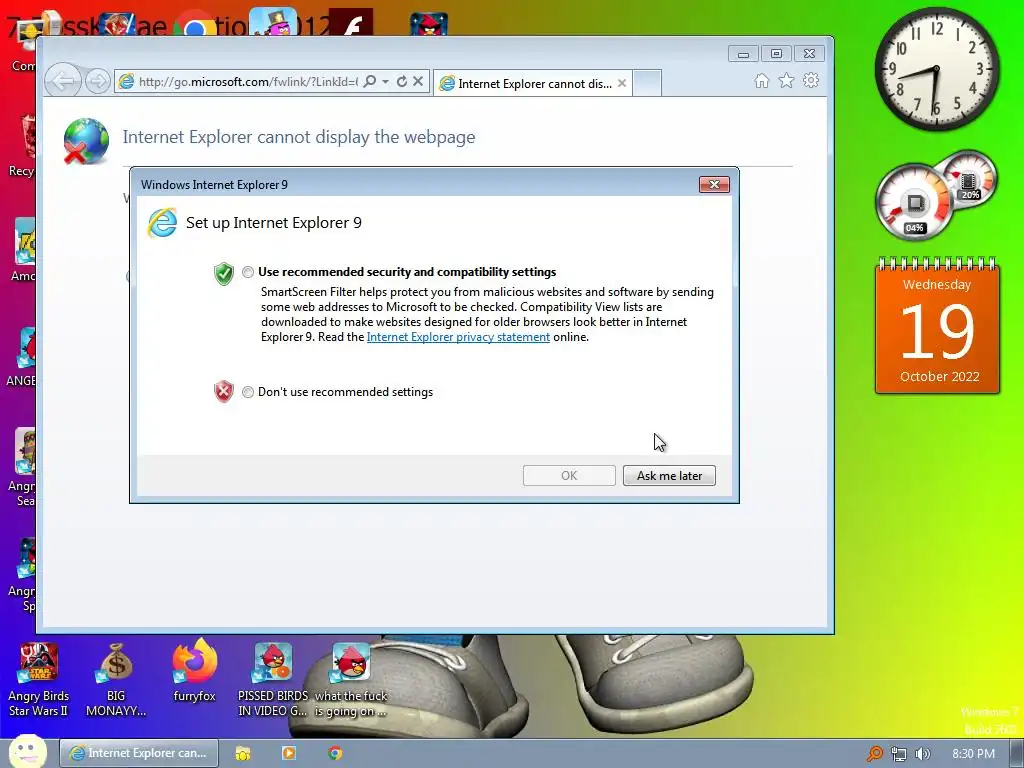Open the volume speaker tray icon

tap(923, 754)
